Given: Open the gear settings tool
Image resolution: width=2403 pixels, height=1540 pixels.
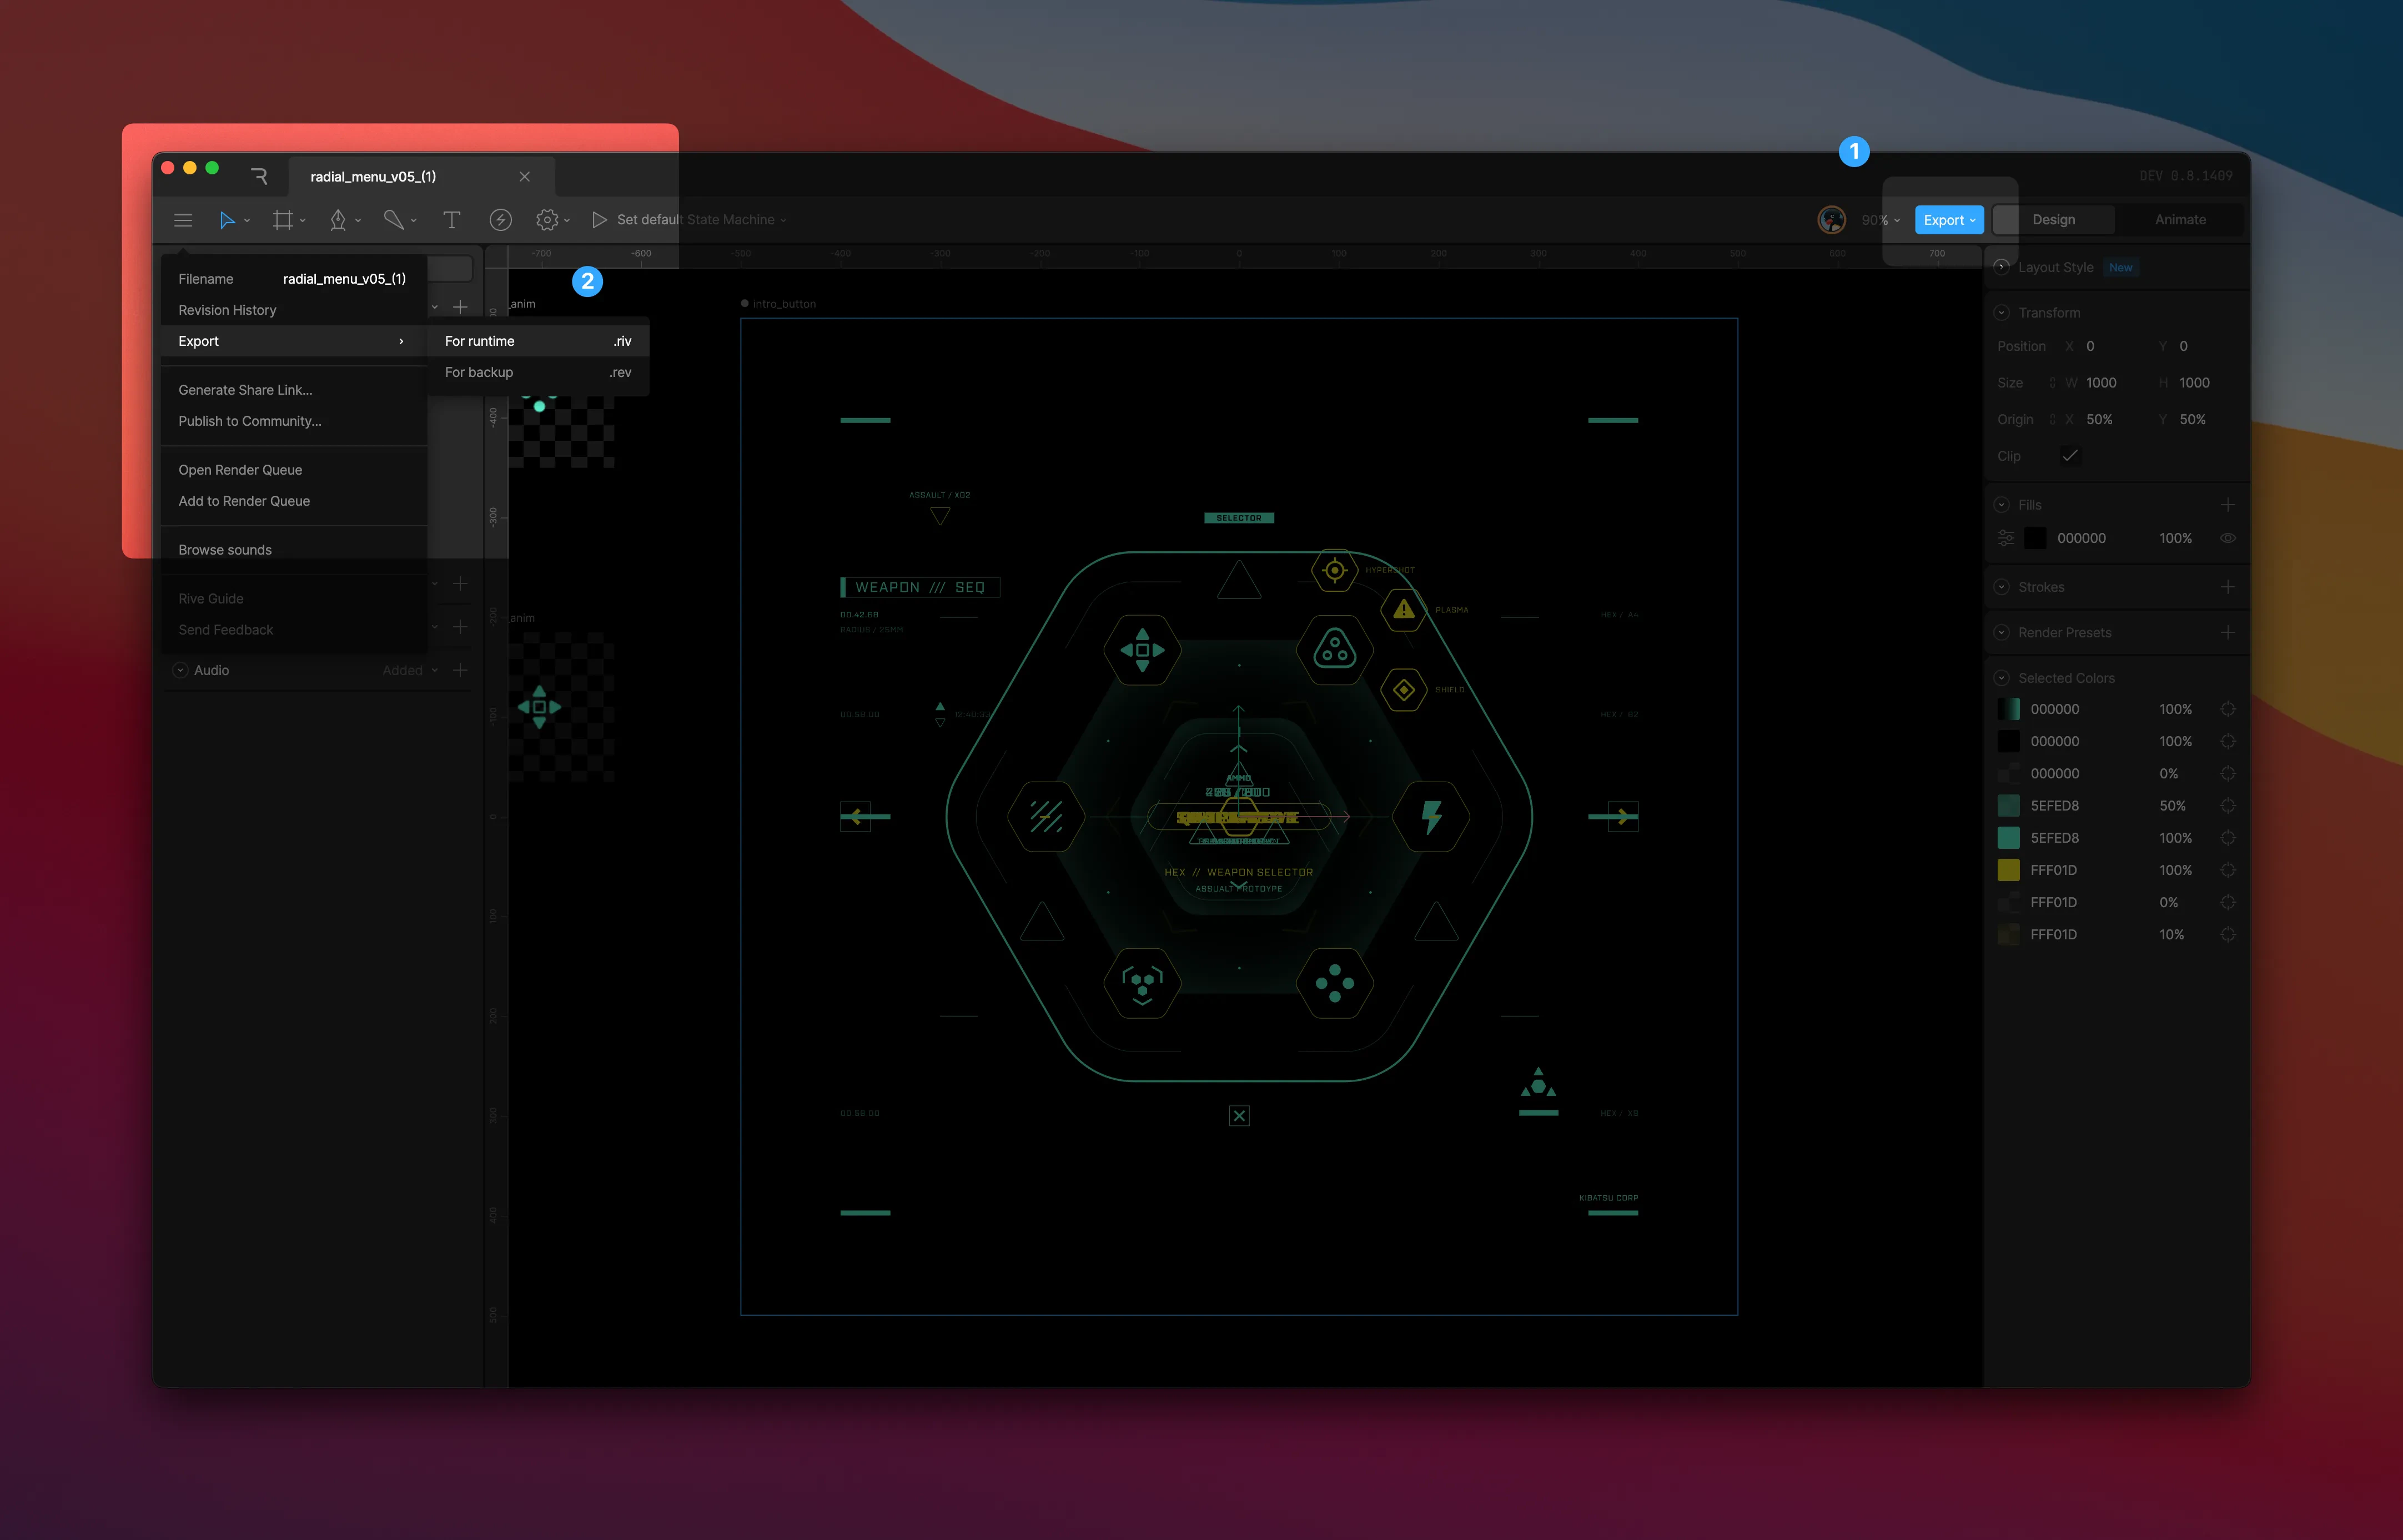Looking at the screenshot, I should coord(546,220).
